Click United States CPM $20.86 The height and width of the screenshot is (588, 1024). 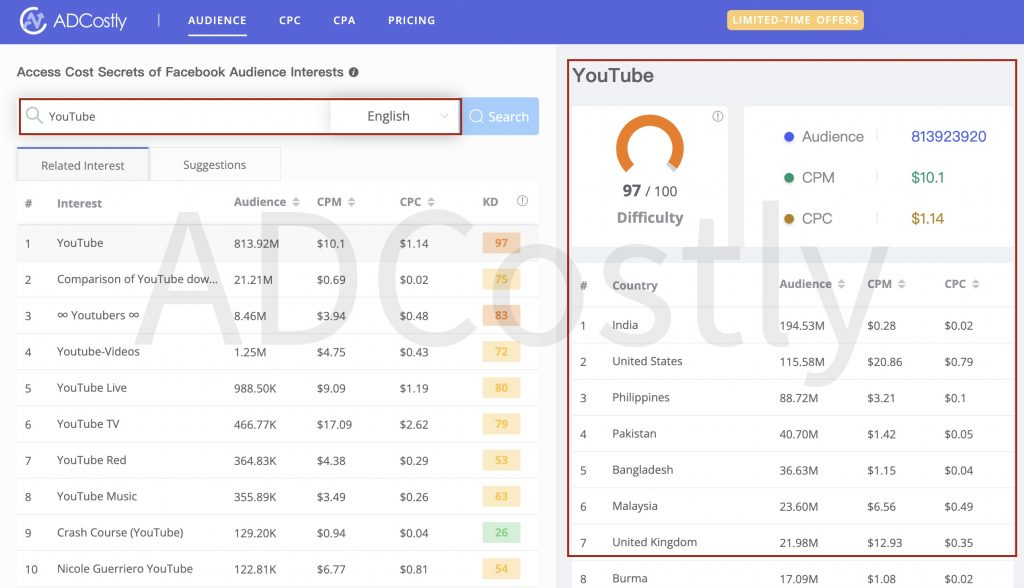click(884, 362)
